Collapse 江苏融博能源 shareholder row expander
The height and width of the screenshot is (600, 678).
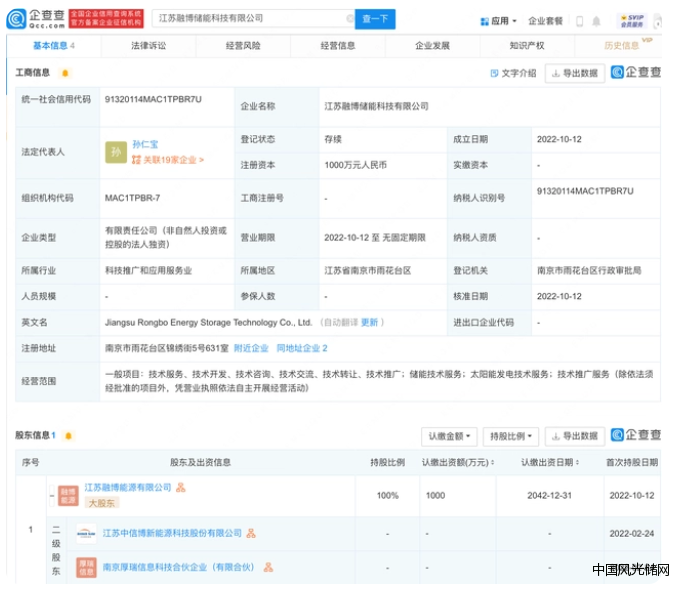click(52, 495)
